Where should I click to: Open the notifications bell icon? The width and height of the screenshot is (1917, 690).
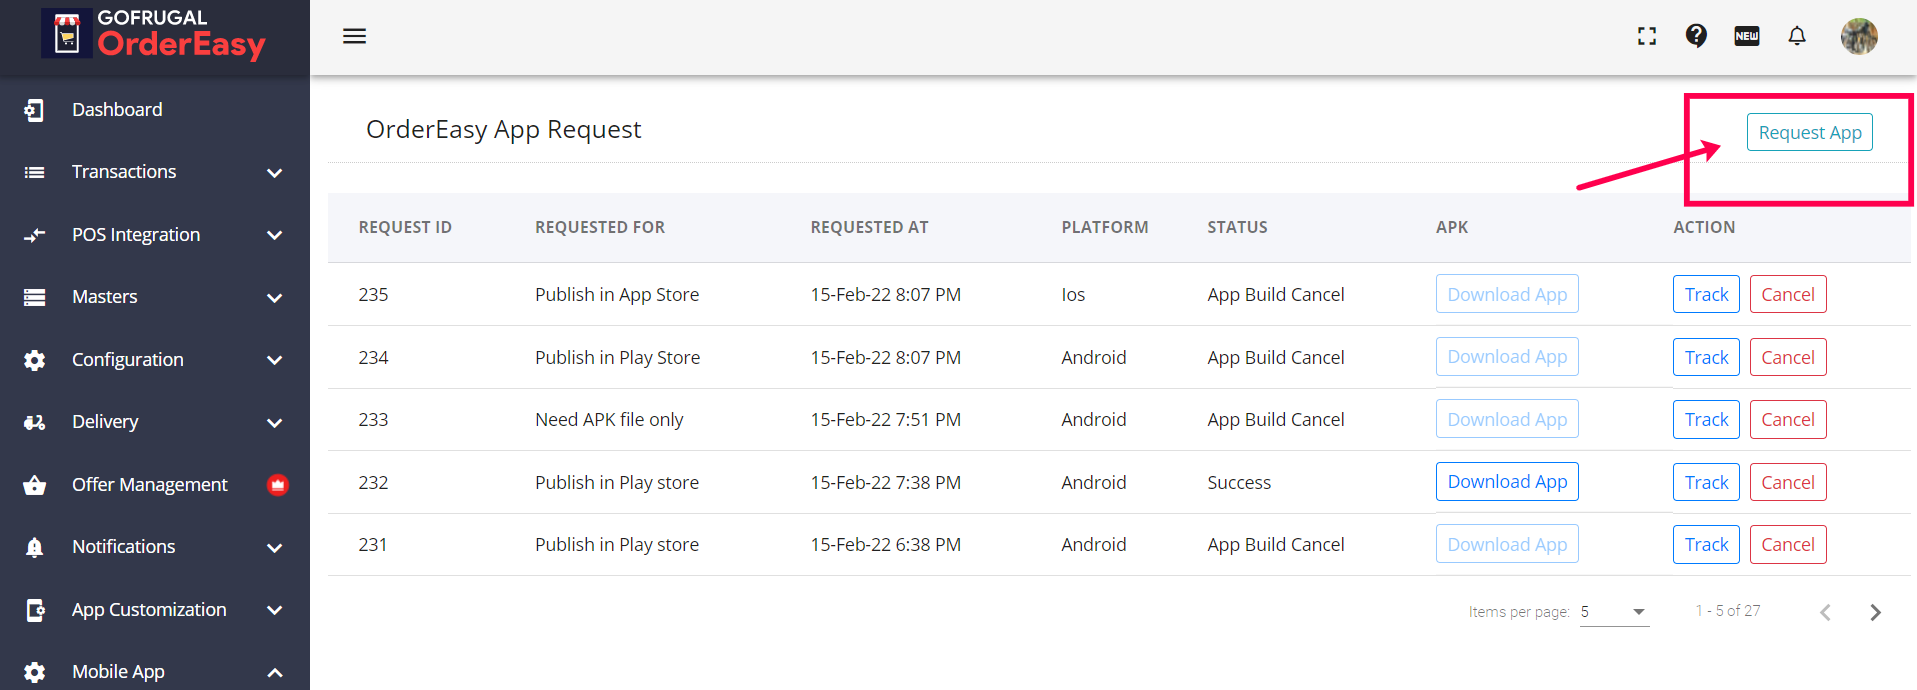[x=1797, y=36]
